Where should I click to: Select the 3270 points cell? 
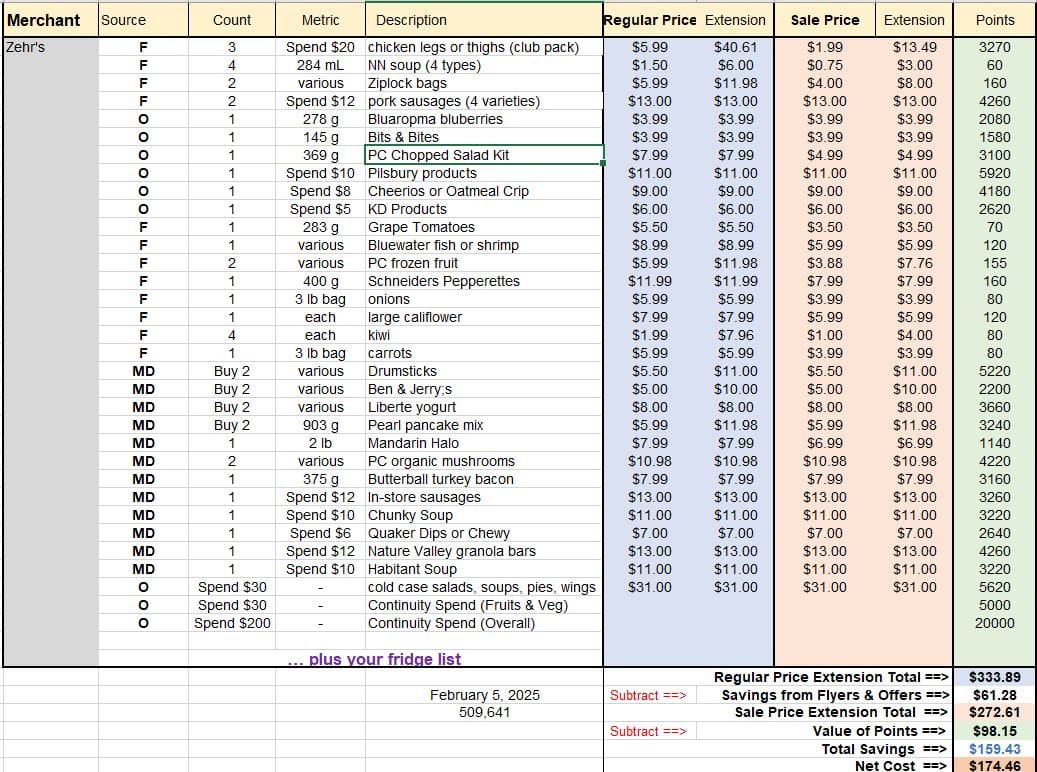[x=995, y=47]
